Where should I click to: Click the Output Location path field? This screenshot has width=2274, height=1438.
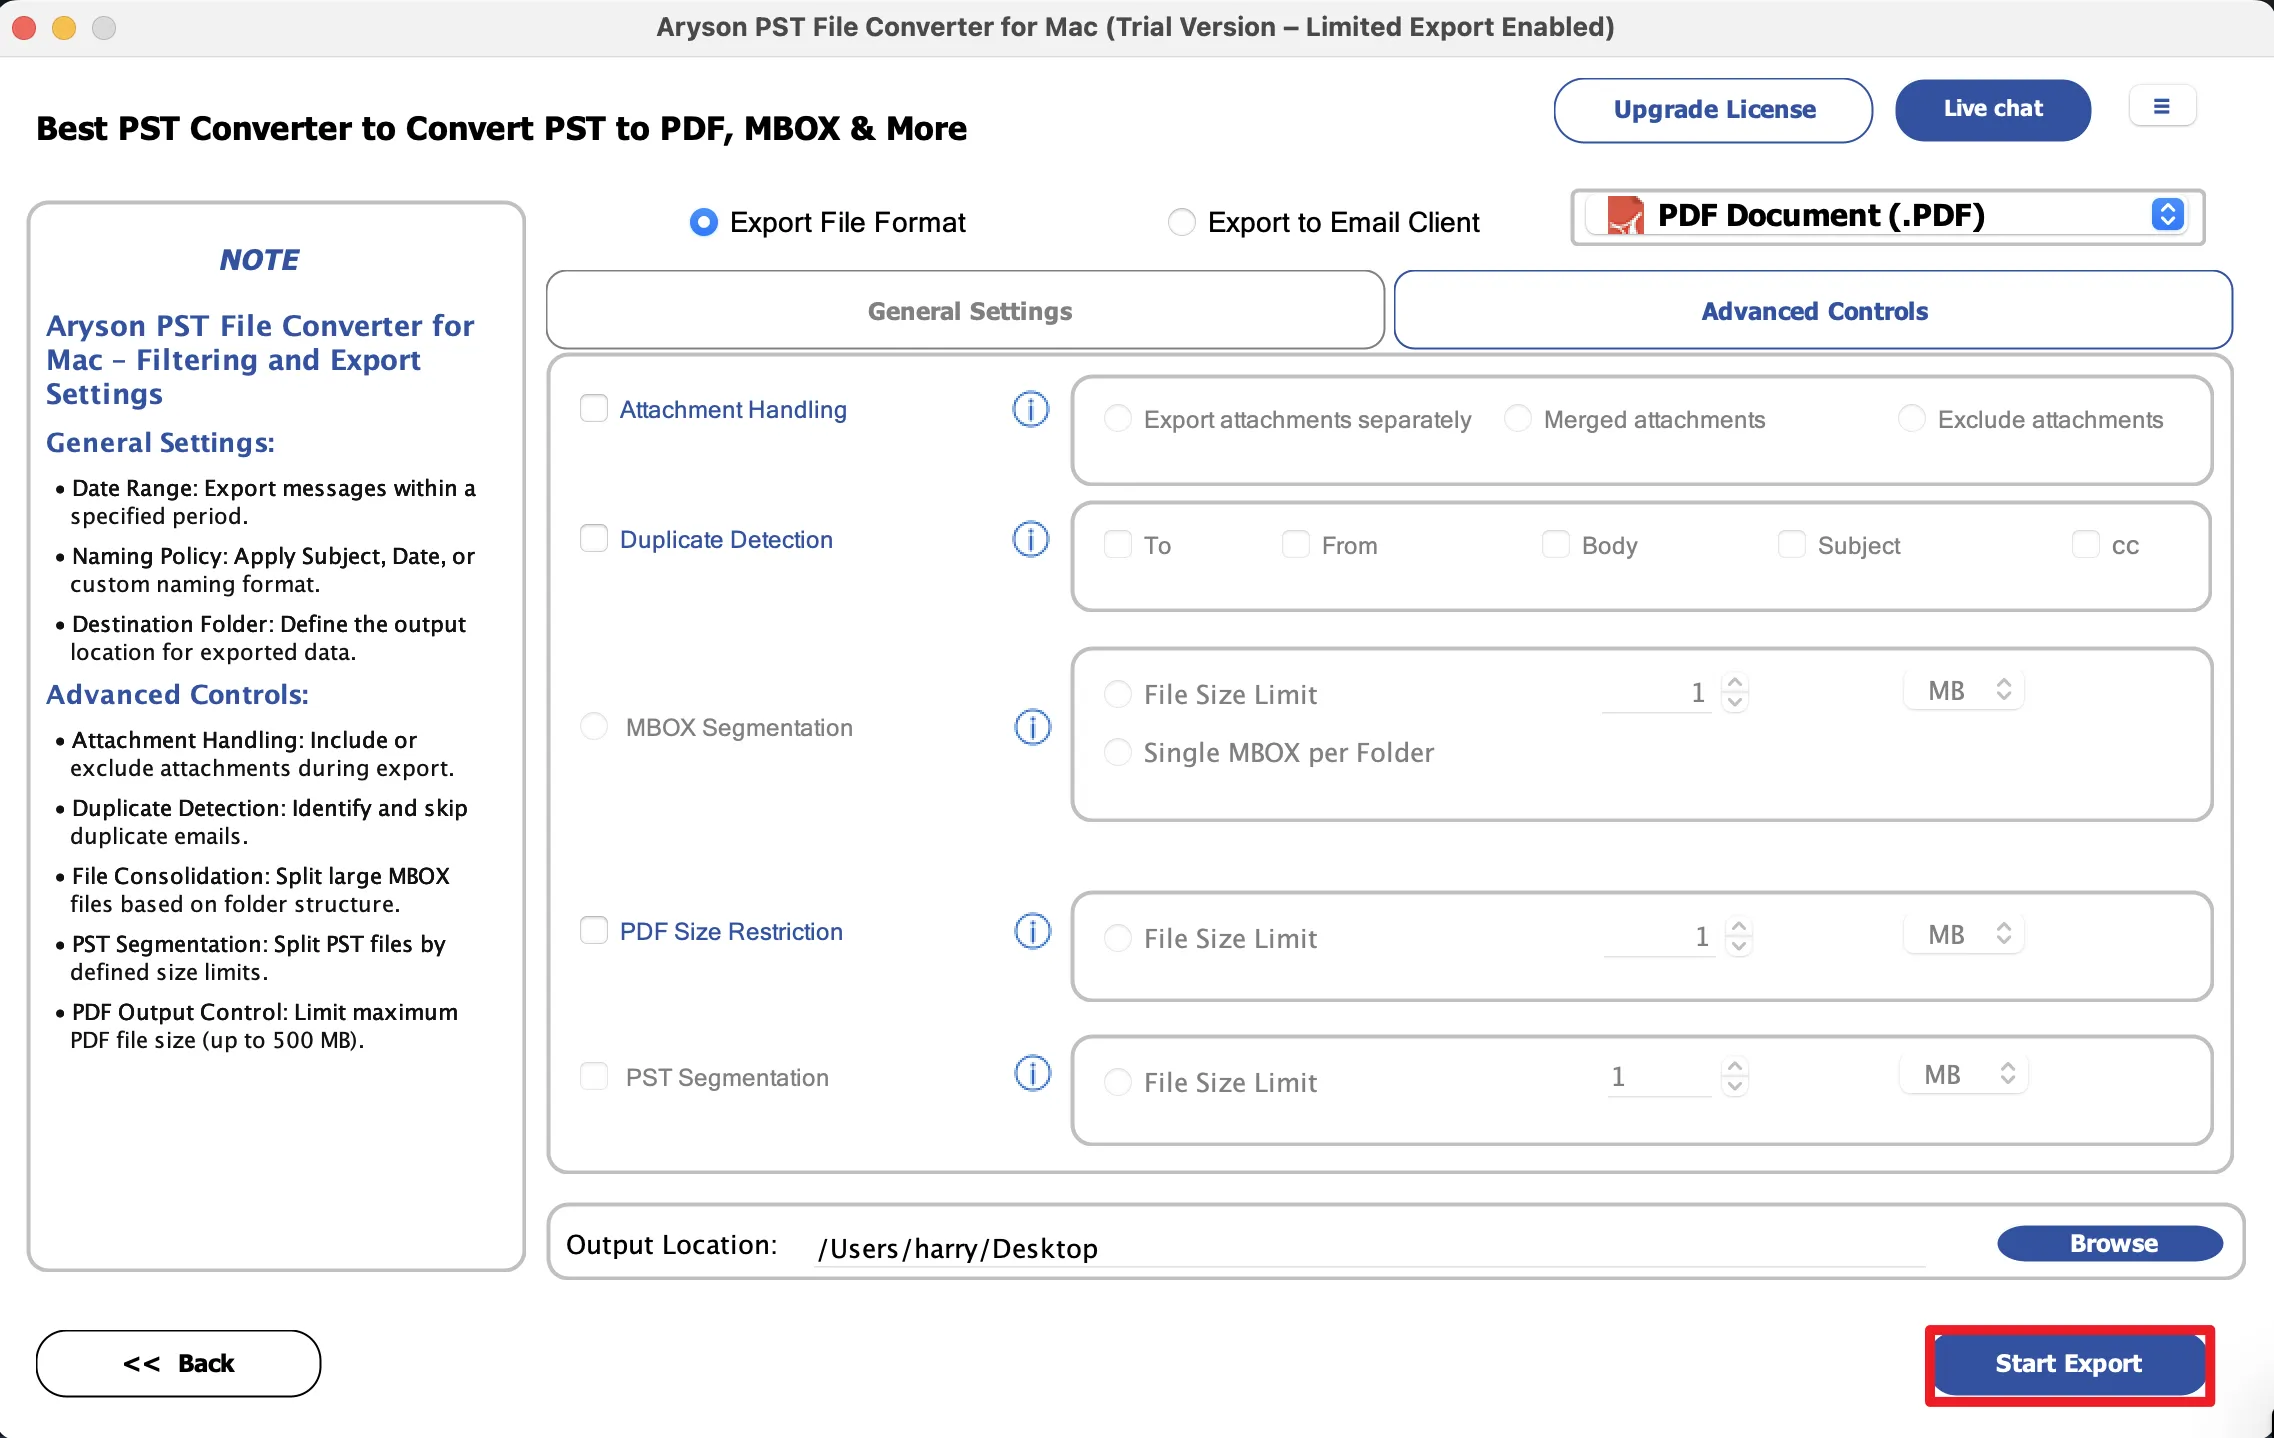coord(1370,1248)
